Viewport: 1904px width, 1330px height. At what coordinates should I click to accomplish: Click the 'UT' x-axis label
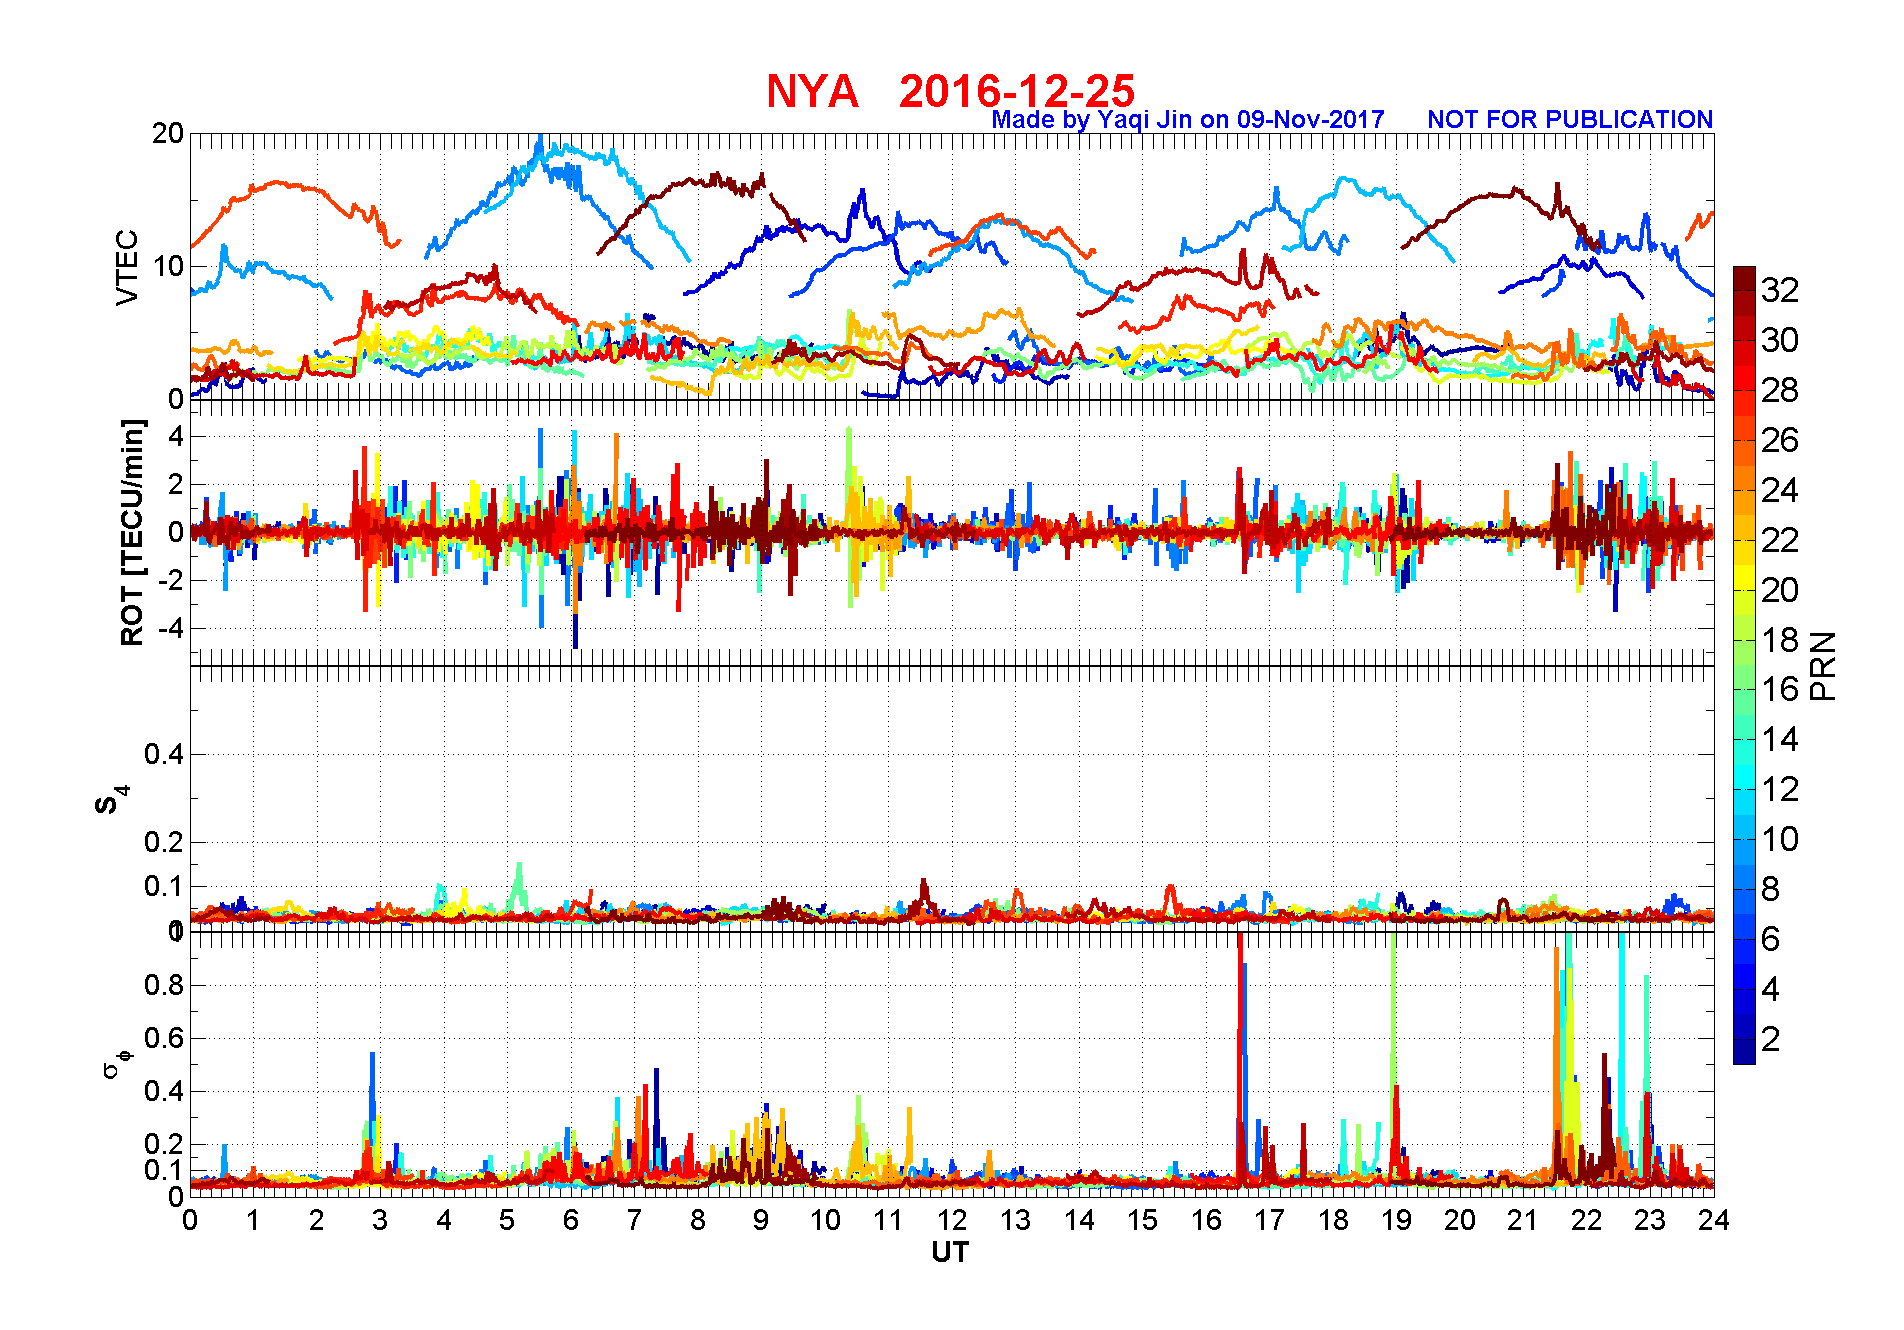(x=950, y=1252)
